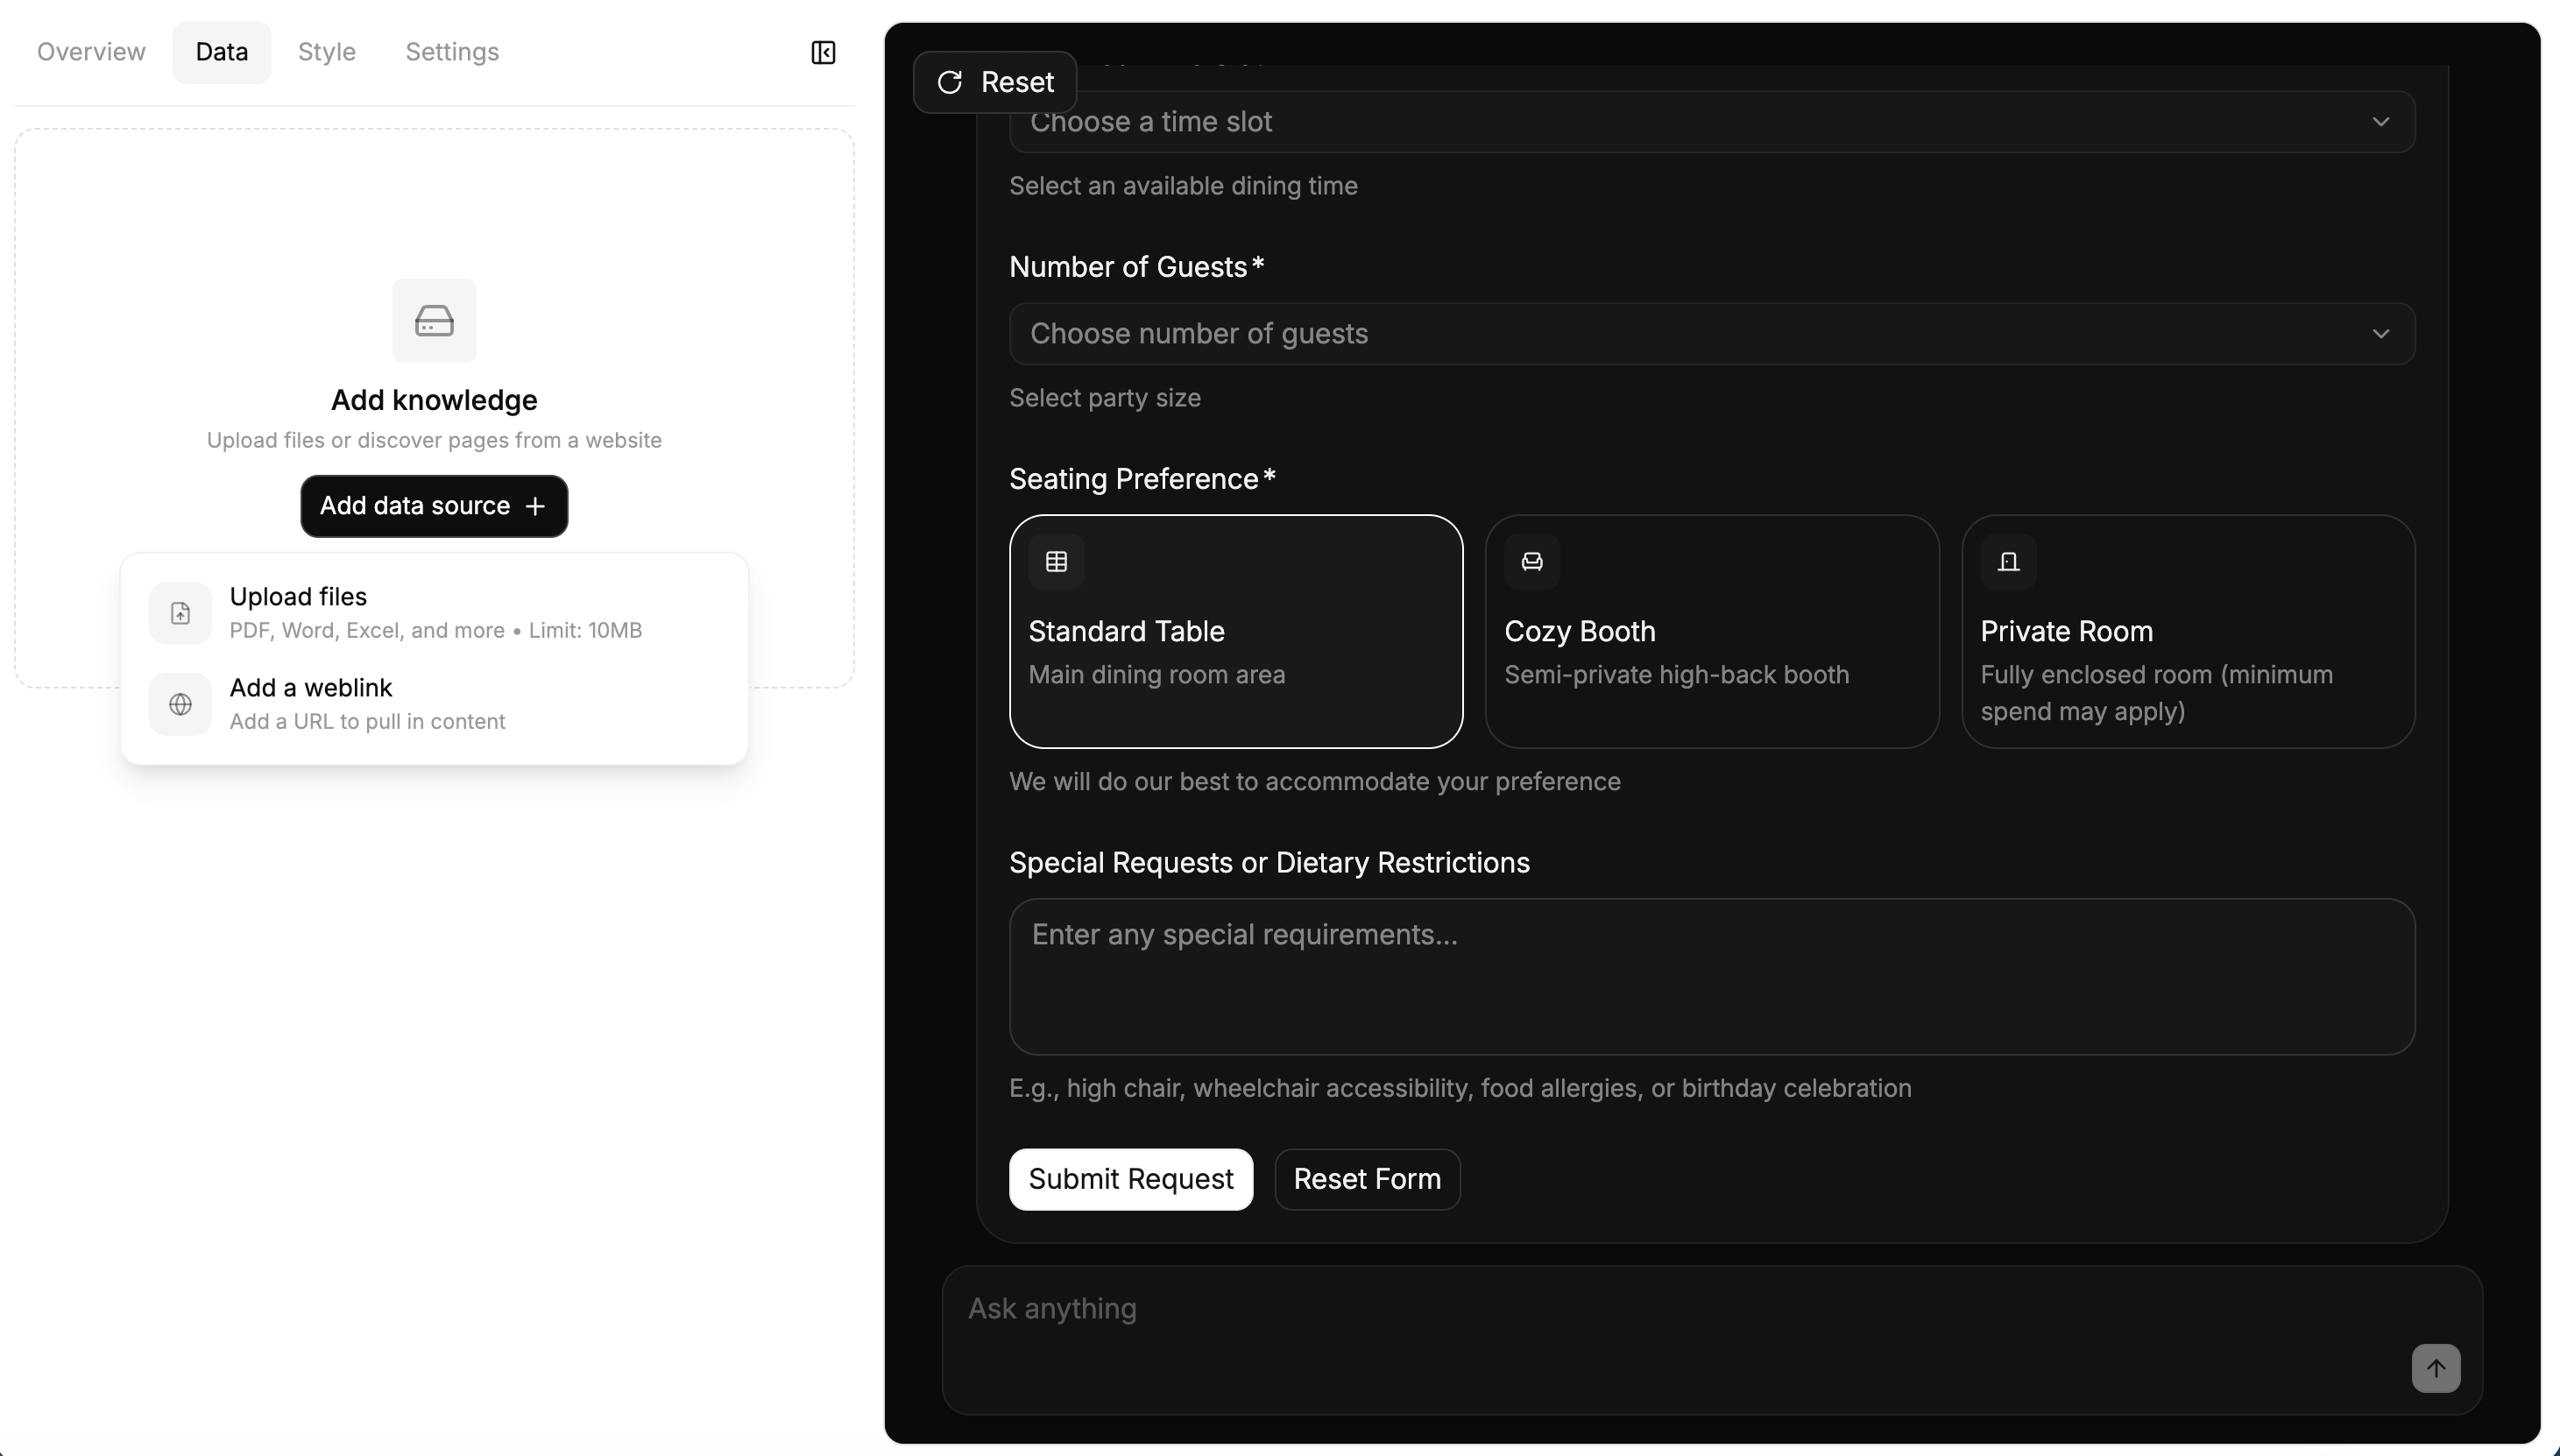The width and height of the screenshot is (2560, 1456).
Task: Select Standard Table seating option
Action: (x=1236, y=631)
